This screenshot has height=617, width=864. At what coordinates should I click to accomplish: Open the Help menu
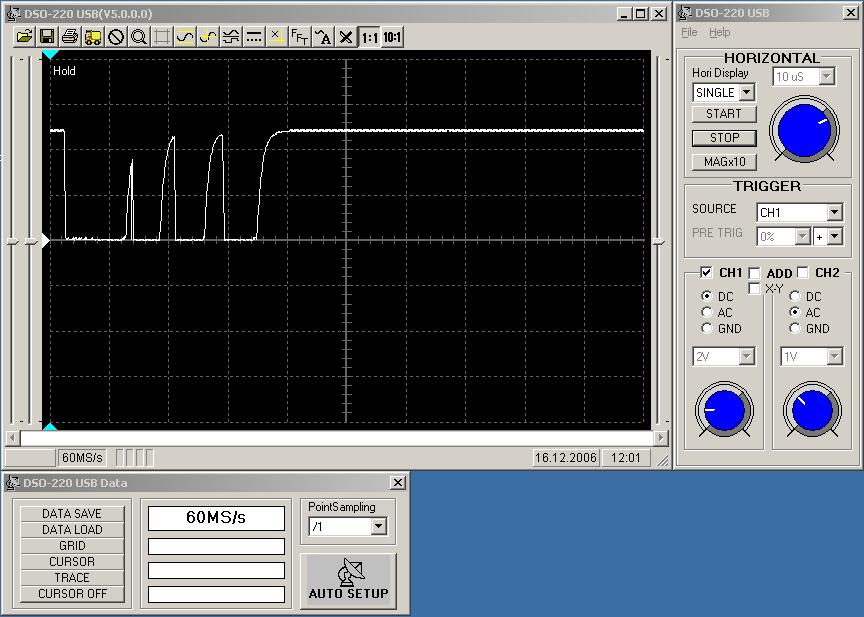click(720, 33)
